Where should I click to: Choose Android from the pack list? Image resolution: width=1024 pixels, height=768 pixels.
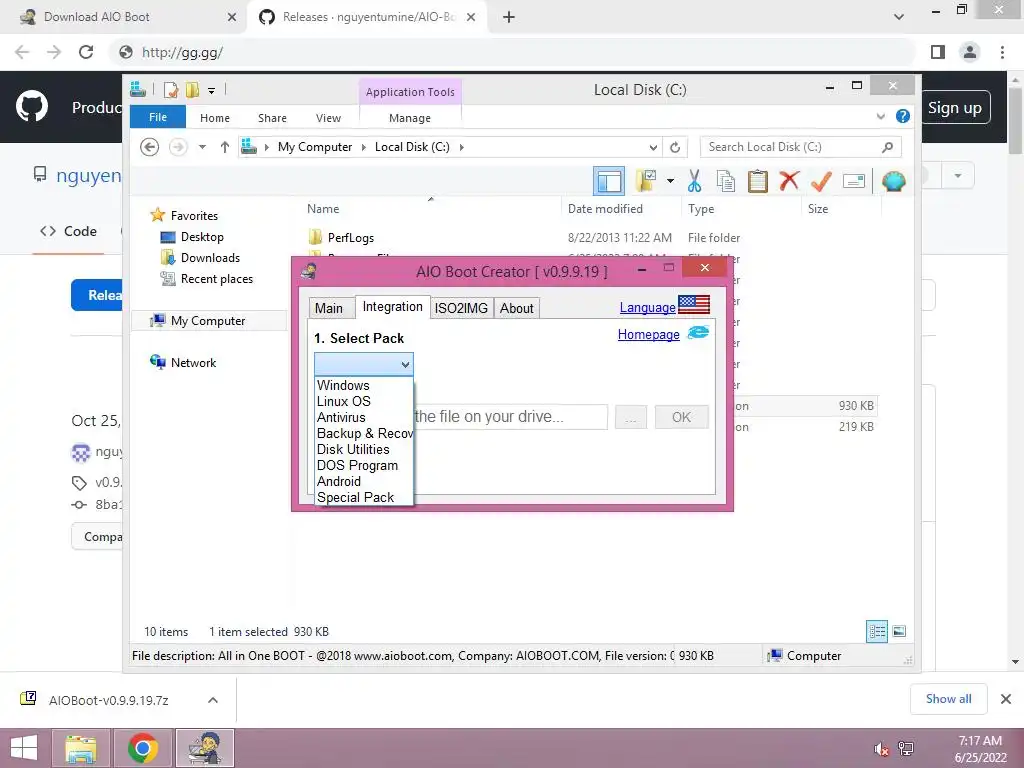(364, 481)
